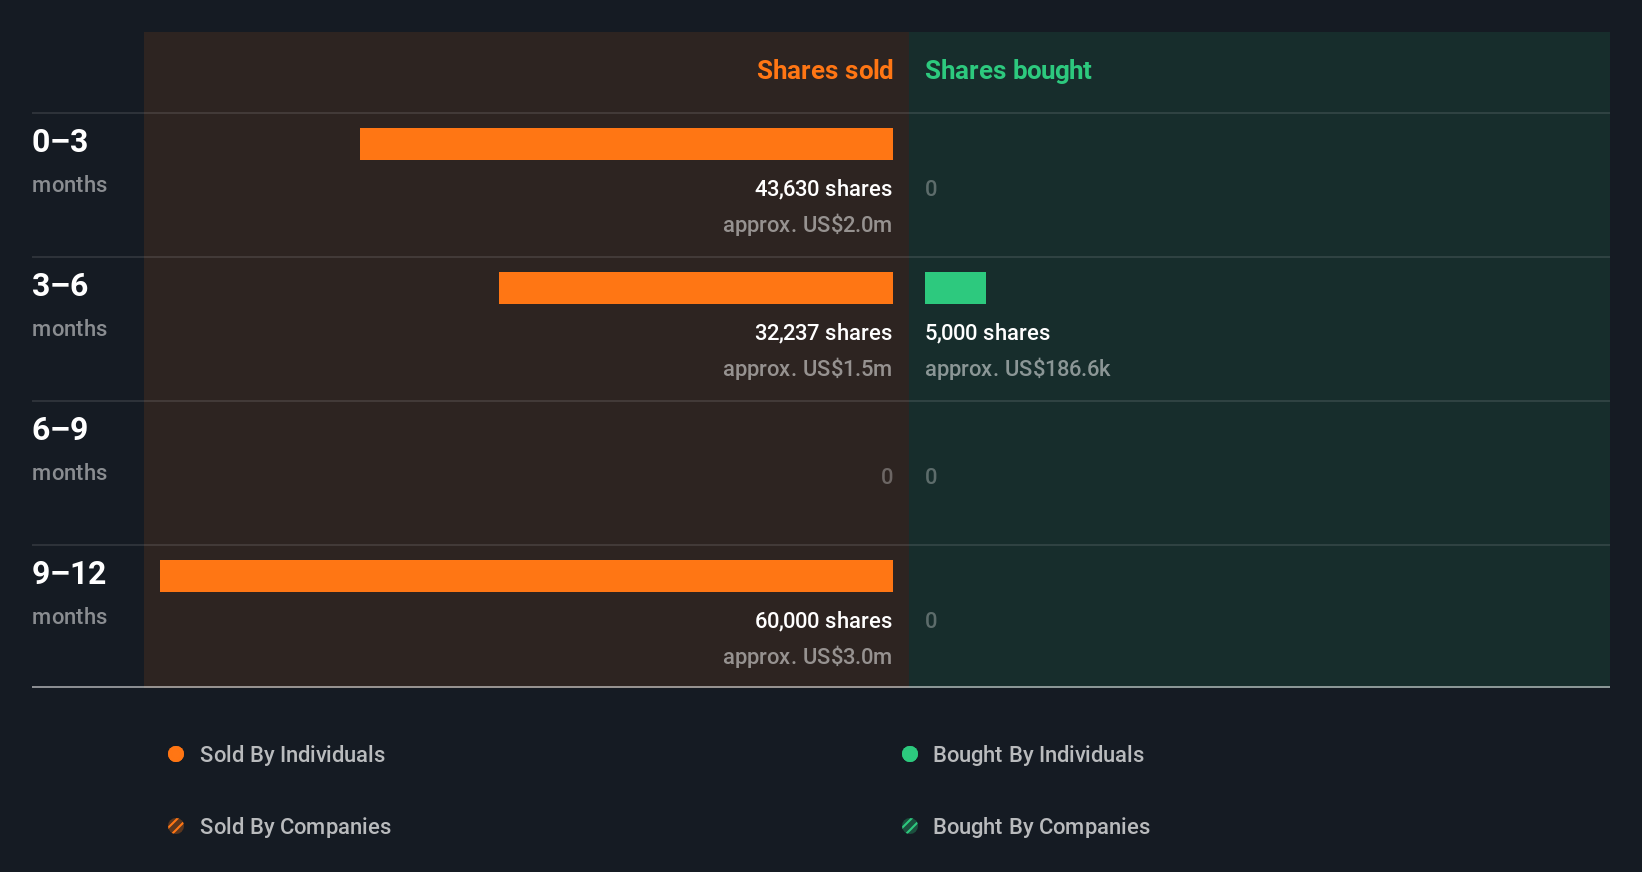The height and width of the screenshot is (872, 1642).
Task: Click the striped Bought By Companies legend icon
Action: pyautogui.click(x=910, y=826)
